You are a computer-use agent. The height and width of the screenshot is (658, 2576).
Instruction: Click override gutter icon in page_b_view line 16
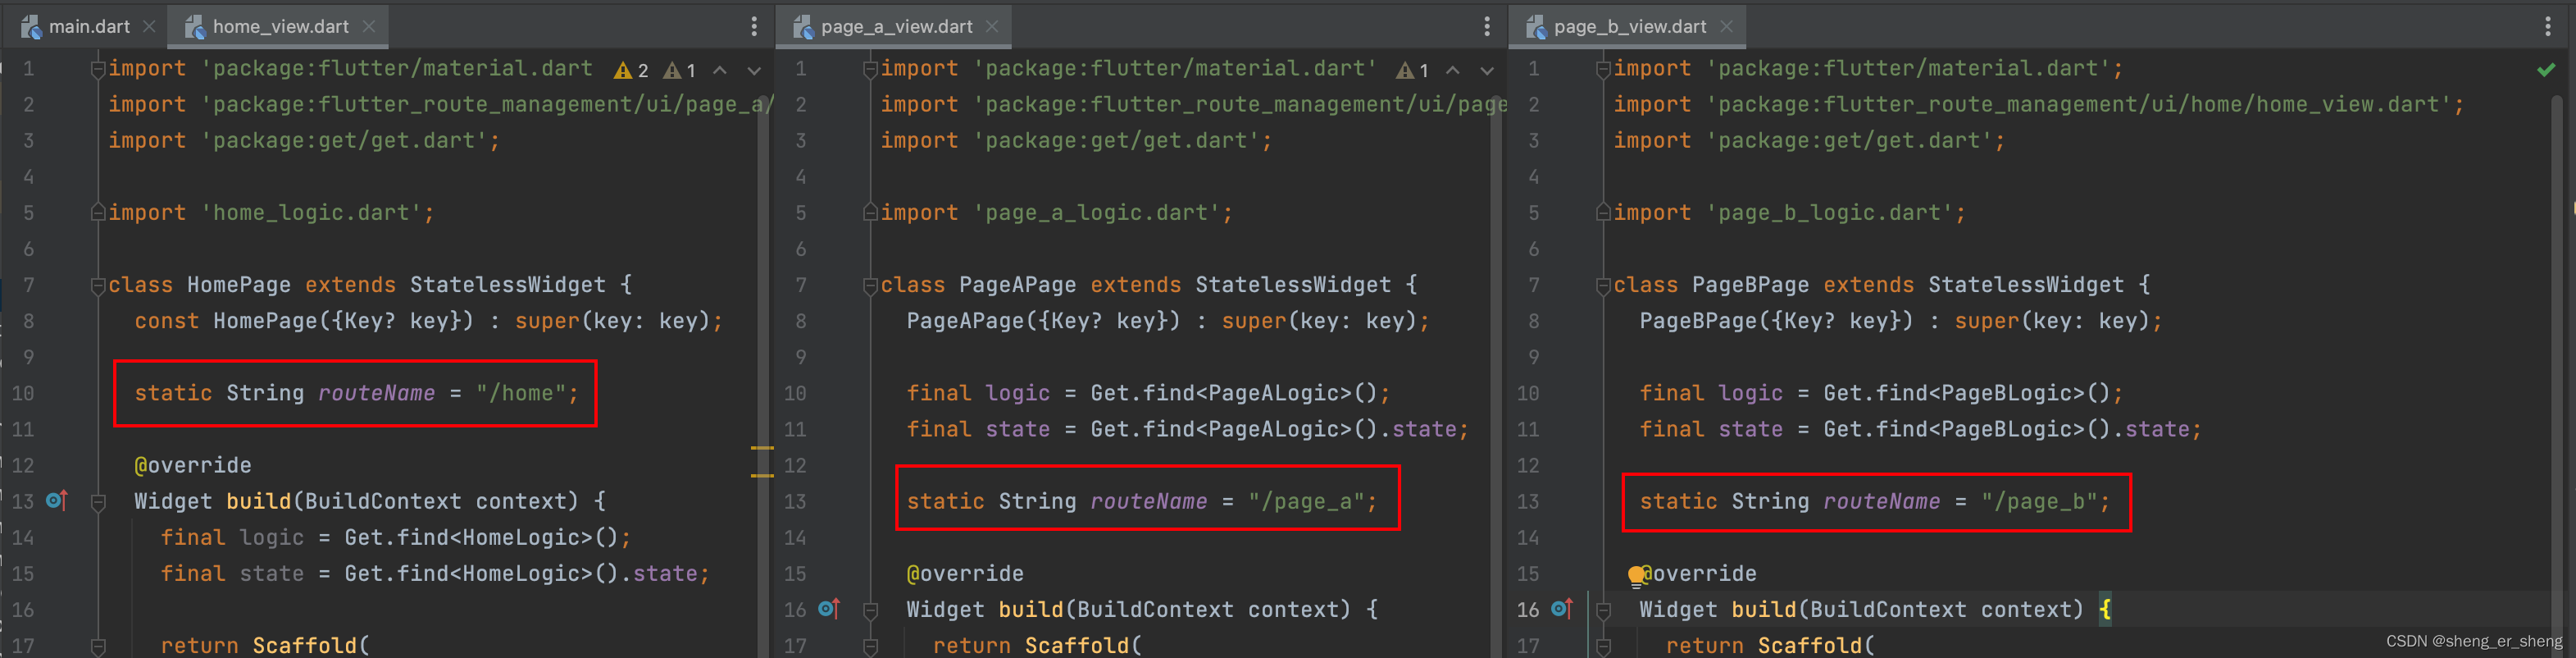1562,608
